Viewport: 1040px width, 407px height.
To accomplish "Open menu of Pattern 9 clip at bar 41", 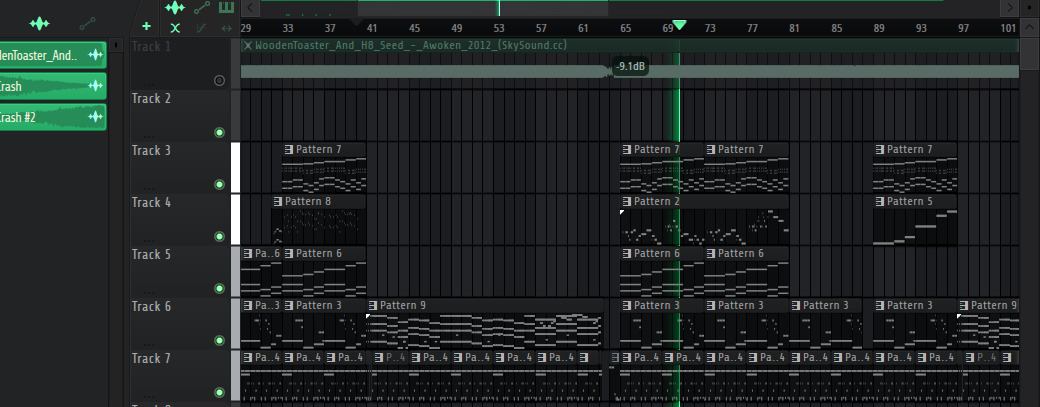I will coord(373,306).
